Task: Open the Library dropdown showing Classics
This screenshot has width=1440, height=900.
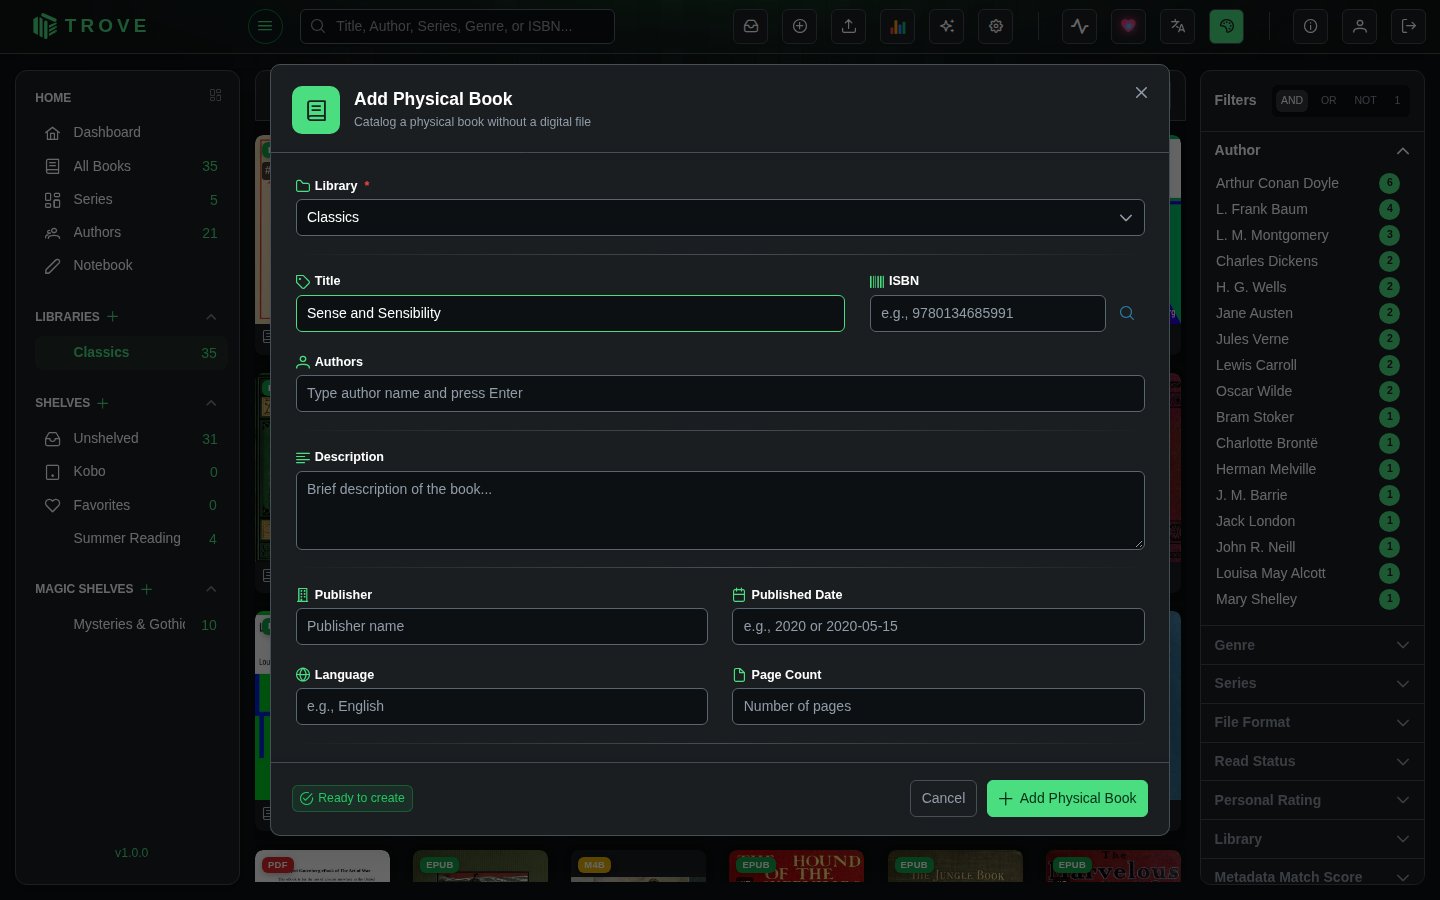Action: [x=720, y=218]
